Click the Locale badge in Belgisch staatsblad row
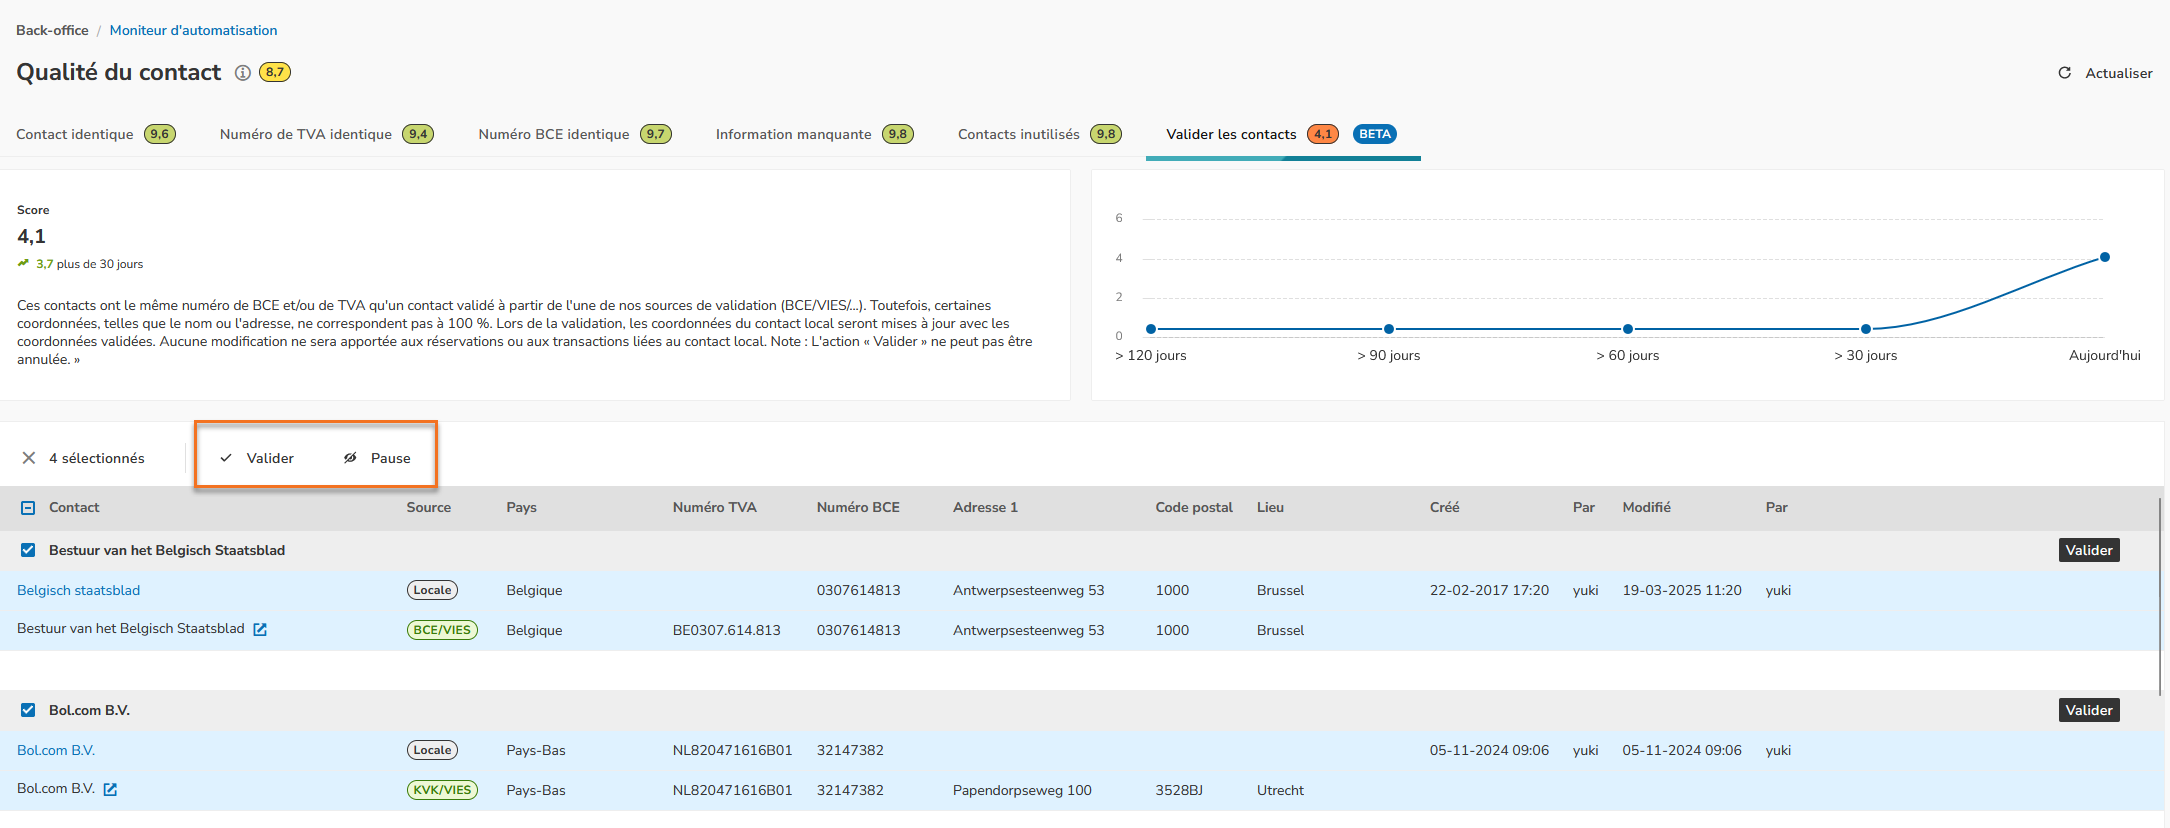2170x828 pixels. point(432,590)
